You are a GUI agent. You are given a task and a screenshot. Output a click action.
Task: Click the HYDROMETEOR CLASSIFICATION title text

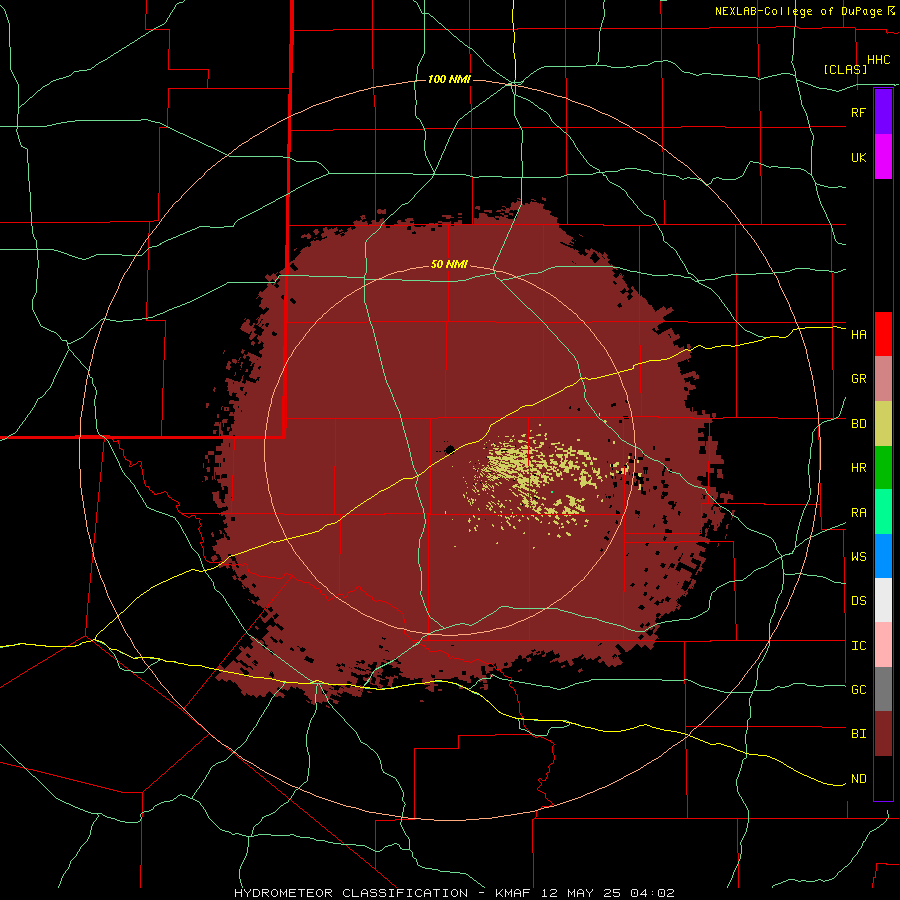(x=351, y=893)
